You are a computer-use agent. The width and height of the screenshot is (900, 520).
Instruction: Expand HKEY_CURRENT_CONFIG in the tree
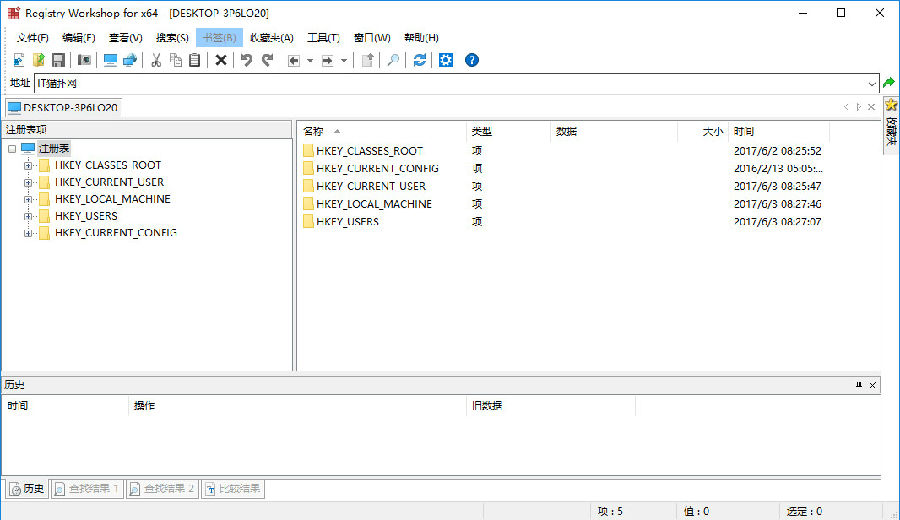click(x=28, y=233)
